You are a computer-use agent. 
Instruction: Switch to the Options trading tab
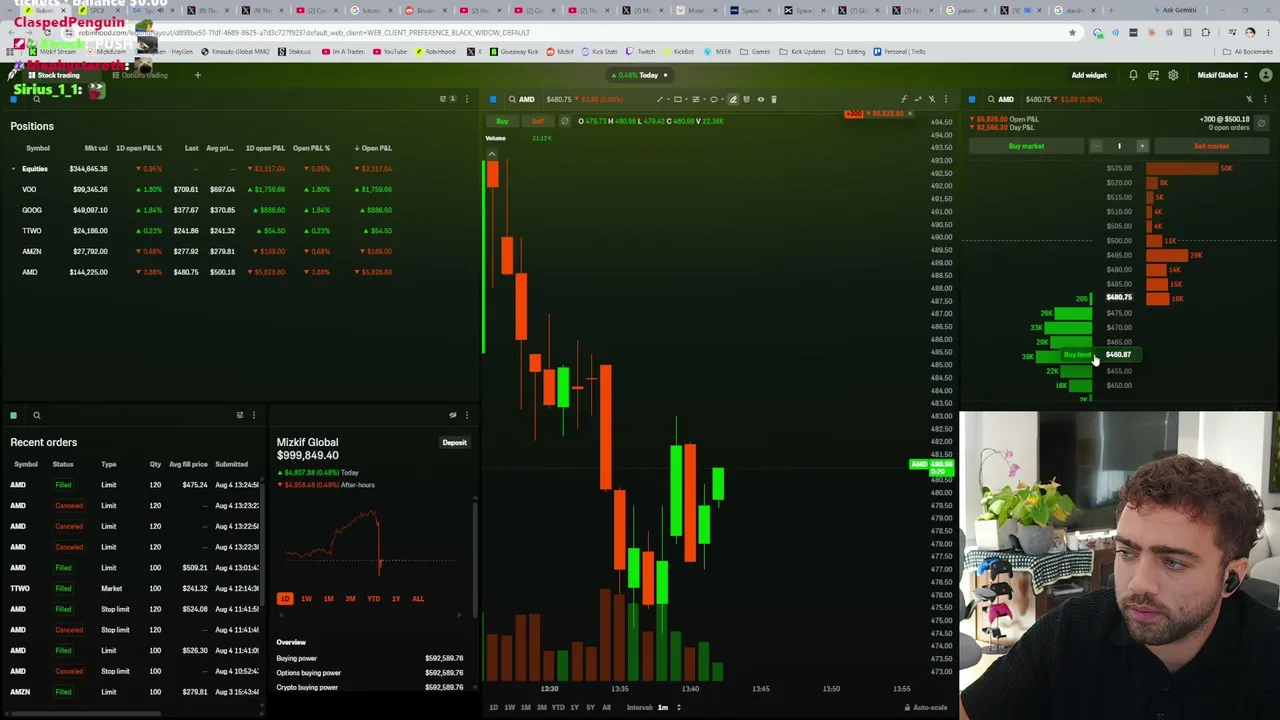pos(140,75)
